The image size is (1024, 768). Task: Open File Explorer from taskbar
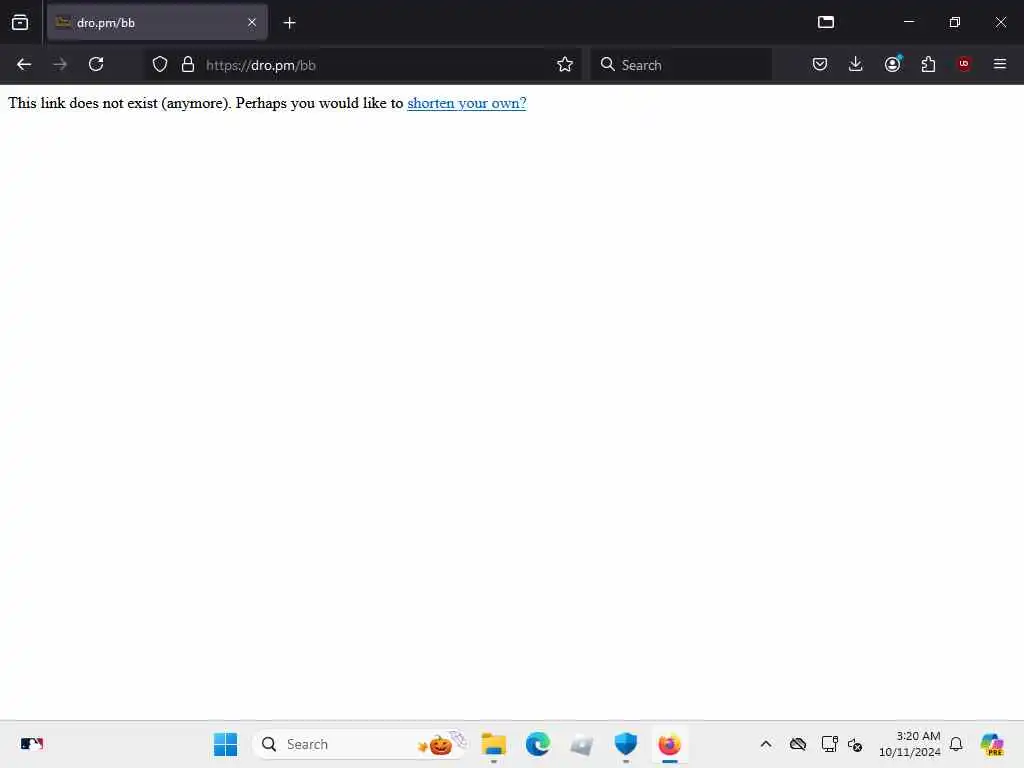(x=494, y=744)
